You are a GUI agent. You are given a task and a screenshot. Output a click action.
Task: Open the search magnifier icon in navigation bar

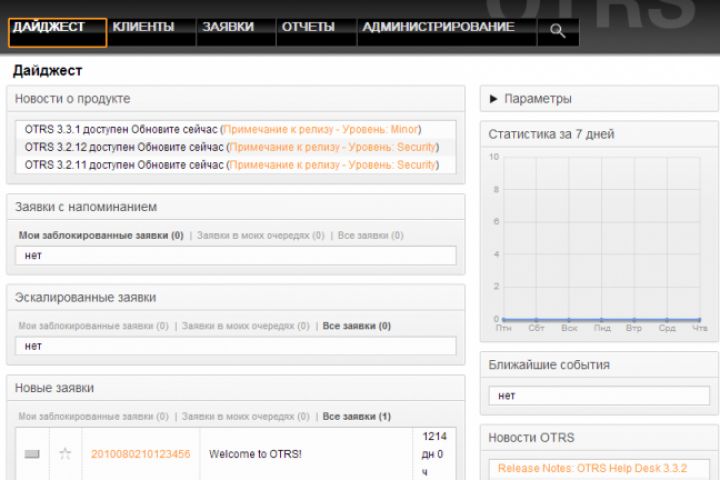[x=557, y=31]
